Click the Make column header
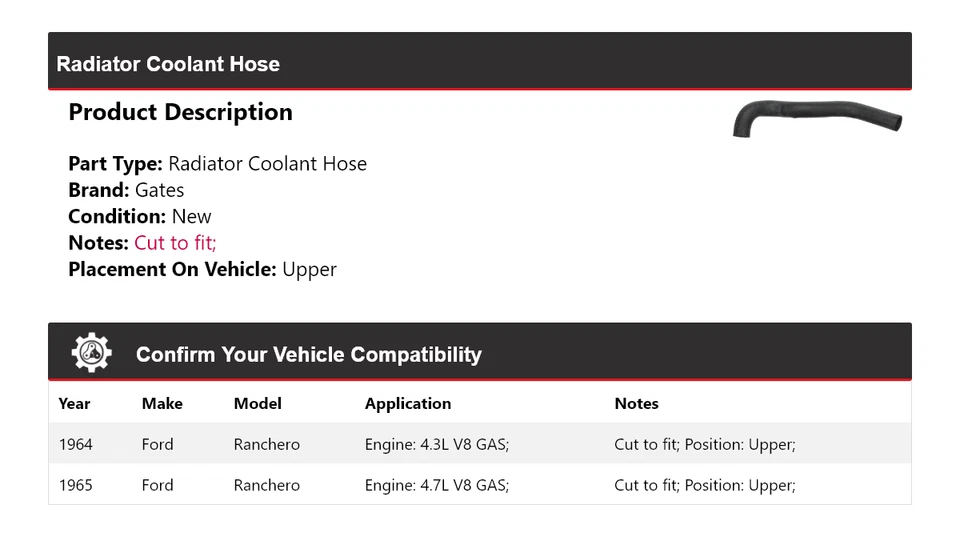This screenshot has height=537, width=960. pos(162,404)
